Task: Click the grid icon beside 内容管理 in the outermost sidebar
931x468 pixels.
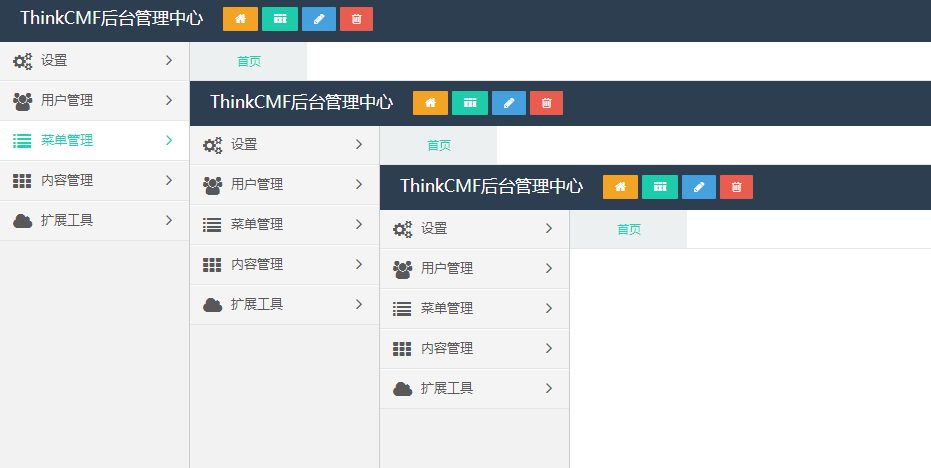Action: (x=22, y=181)
